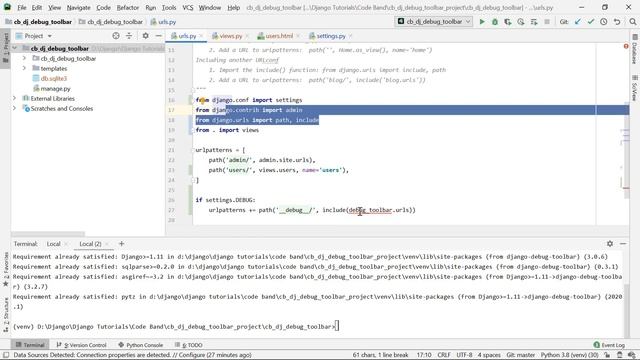Open the Database side tool window
Viewport: 640px width, 360px height.
635,49
